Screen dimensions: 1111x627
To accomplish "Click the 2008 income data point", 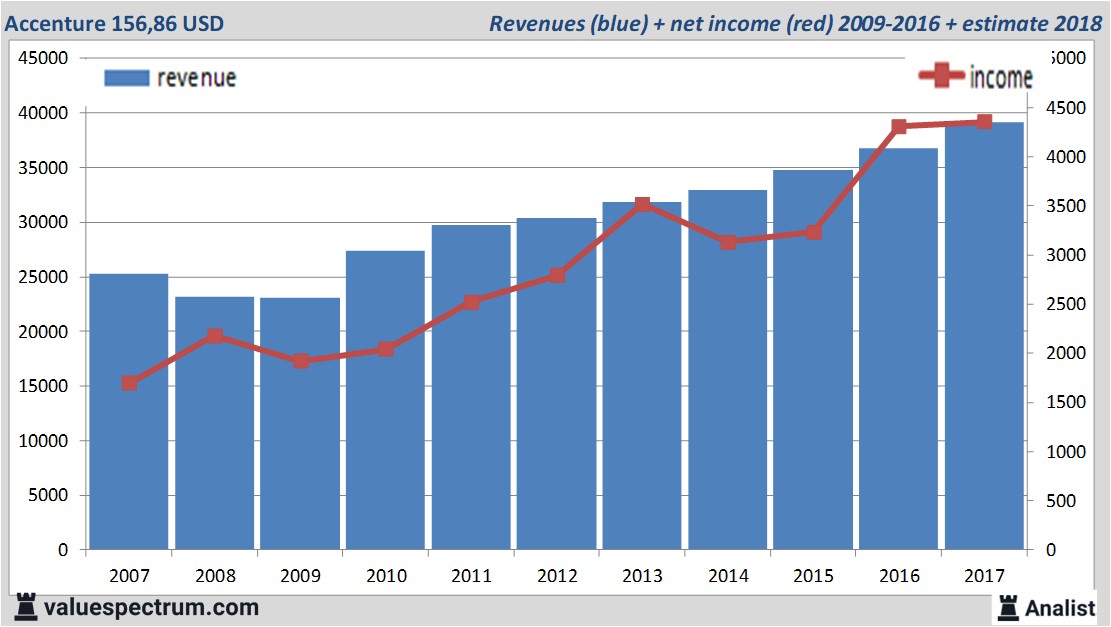I will pos(215,336).
